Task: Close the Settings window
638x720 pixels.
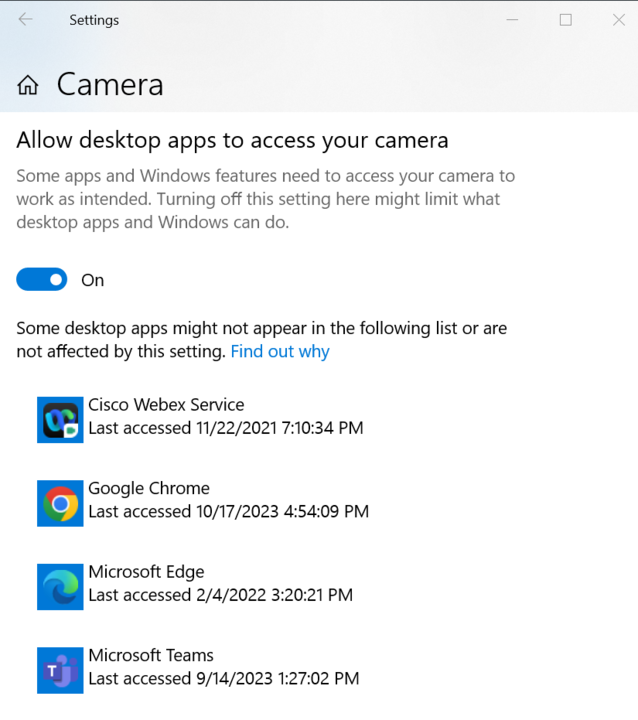Action: [x=619, y=20]
